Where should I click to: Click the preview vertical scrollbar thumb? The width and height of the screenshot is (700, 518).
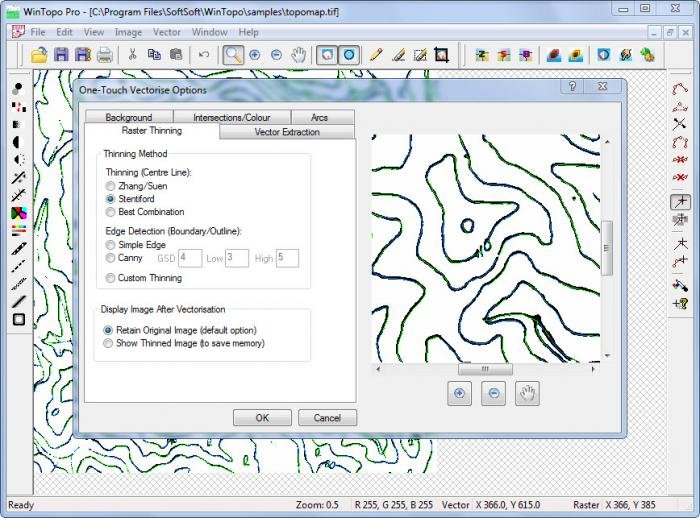(x=607, y=248)
